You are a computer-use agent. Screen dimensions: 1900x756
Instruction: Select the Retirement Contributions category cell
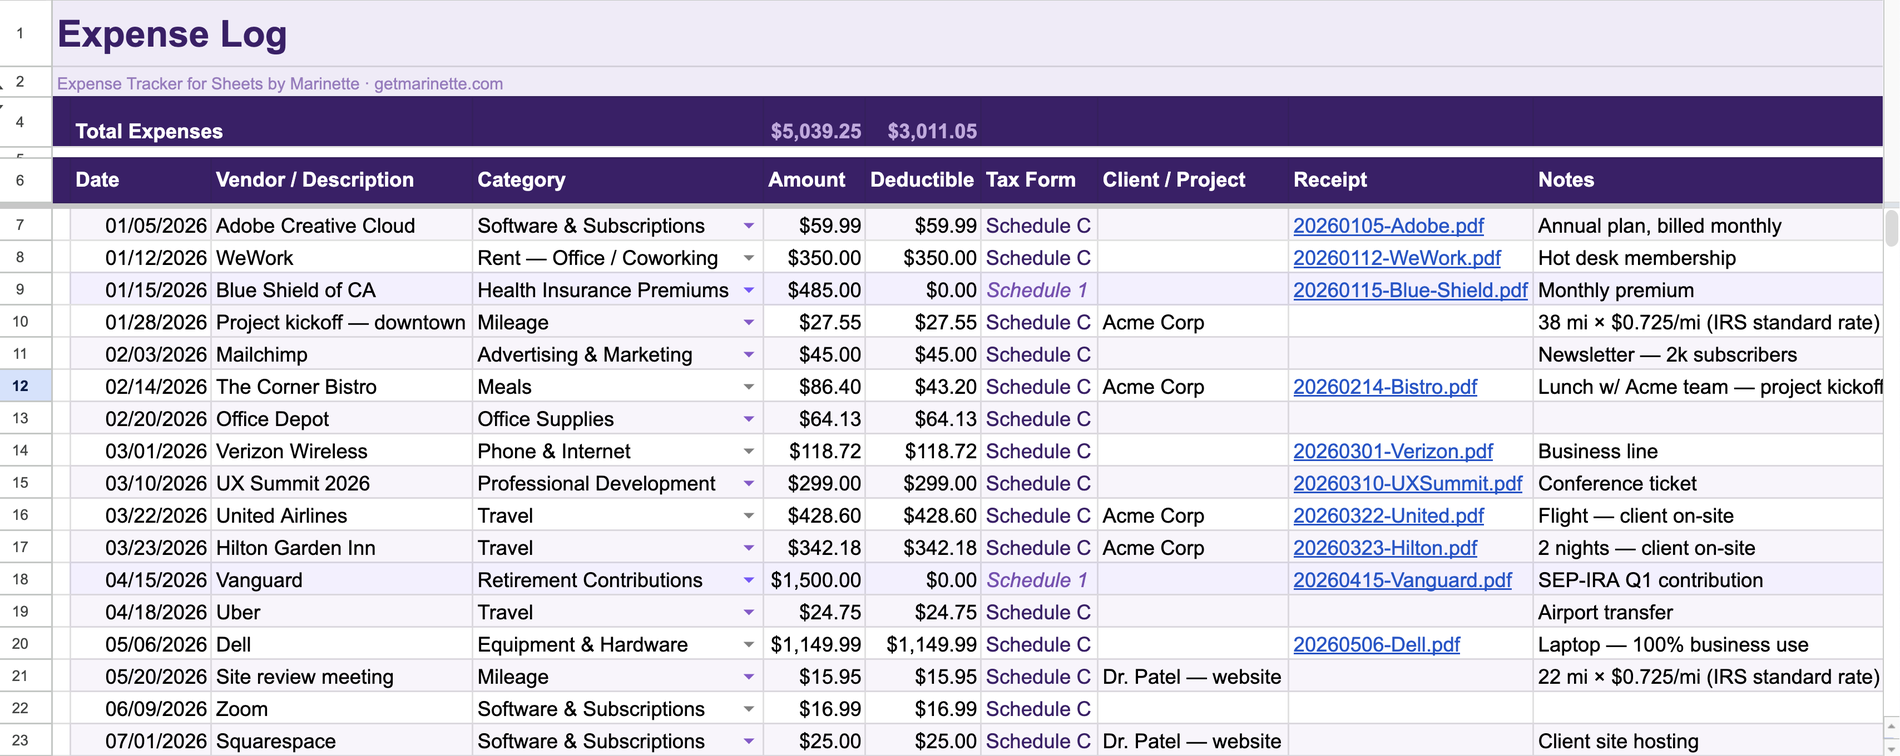617,580
